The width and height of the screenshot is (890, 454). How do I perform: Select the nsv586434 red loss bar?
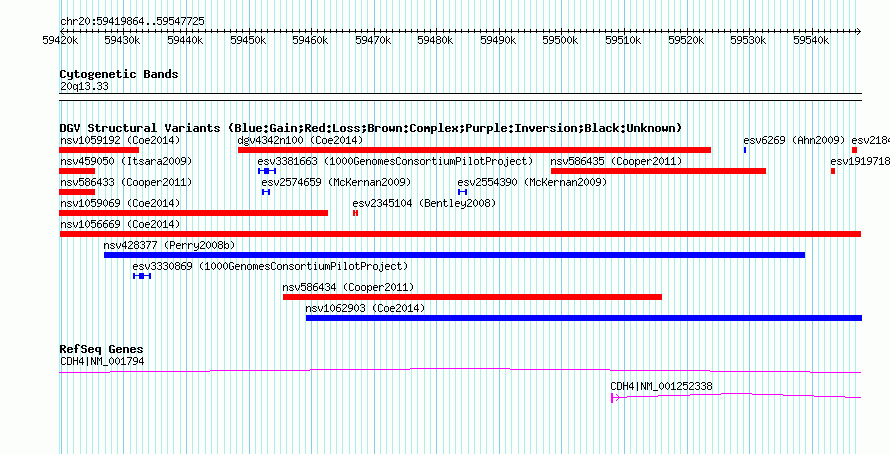[x=472, y=297]
